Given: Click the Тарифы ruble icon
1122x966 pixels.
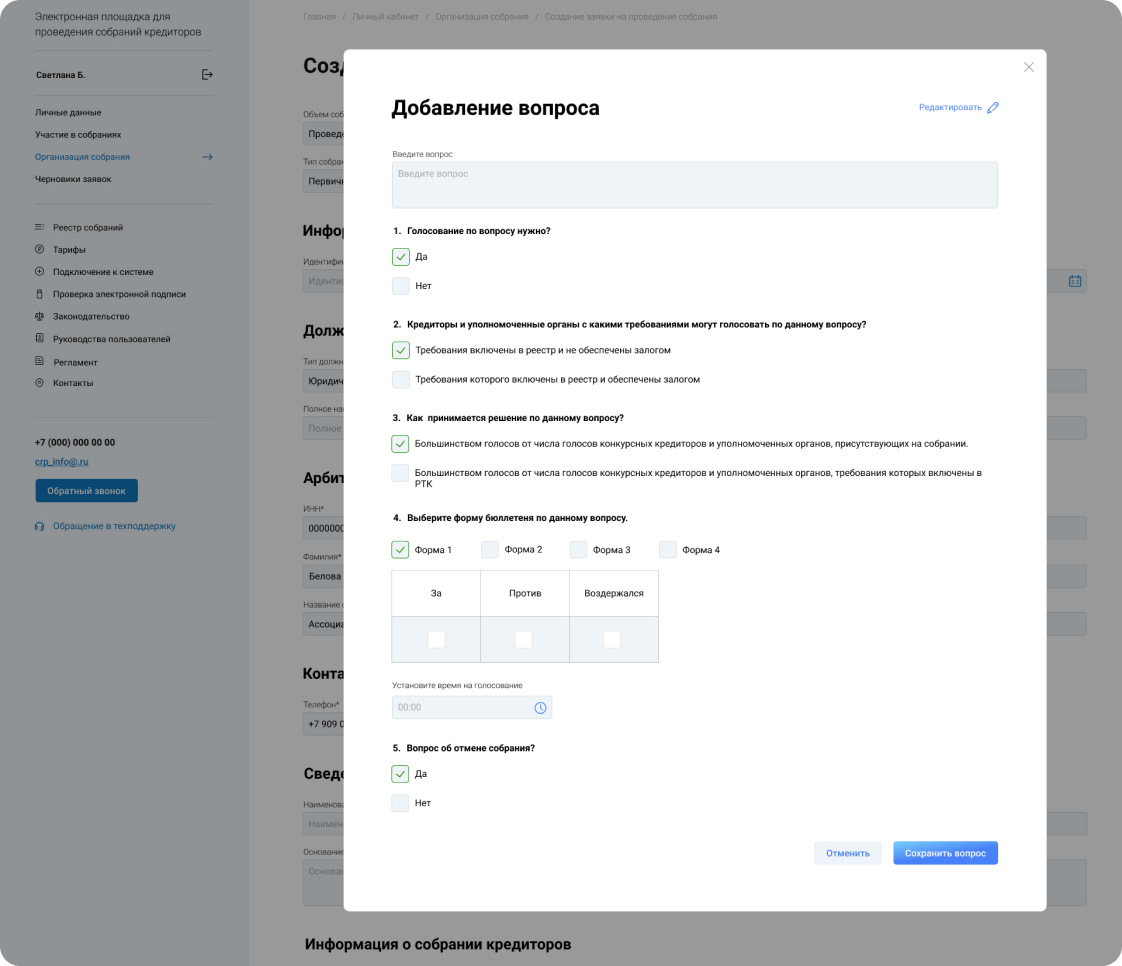Looking at the screenshot, I should (40, 250).
